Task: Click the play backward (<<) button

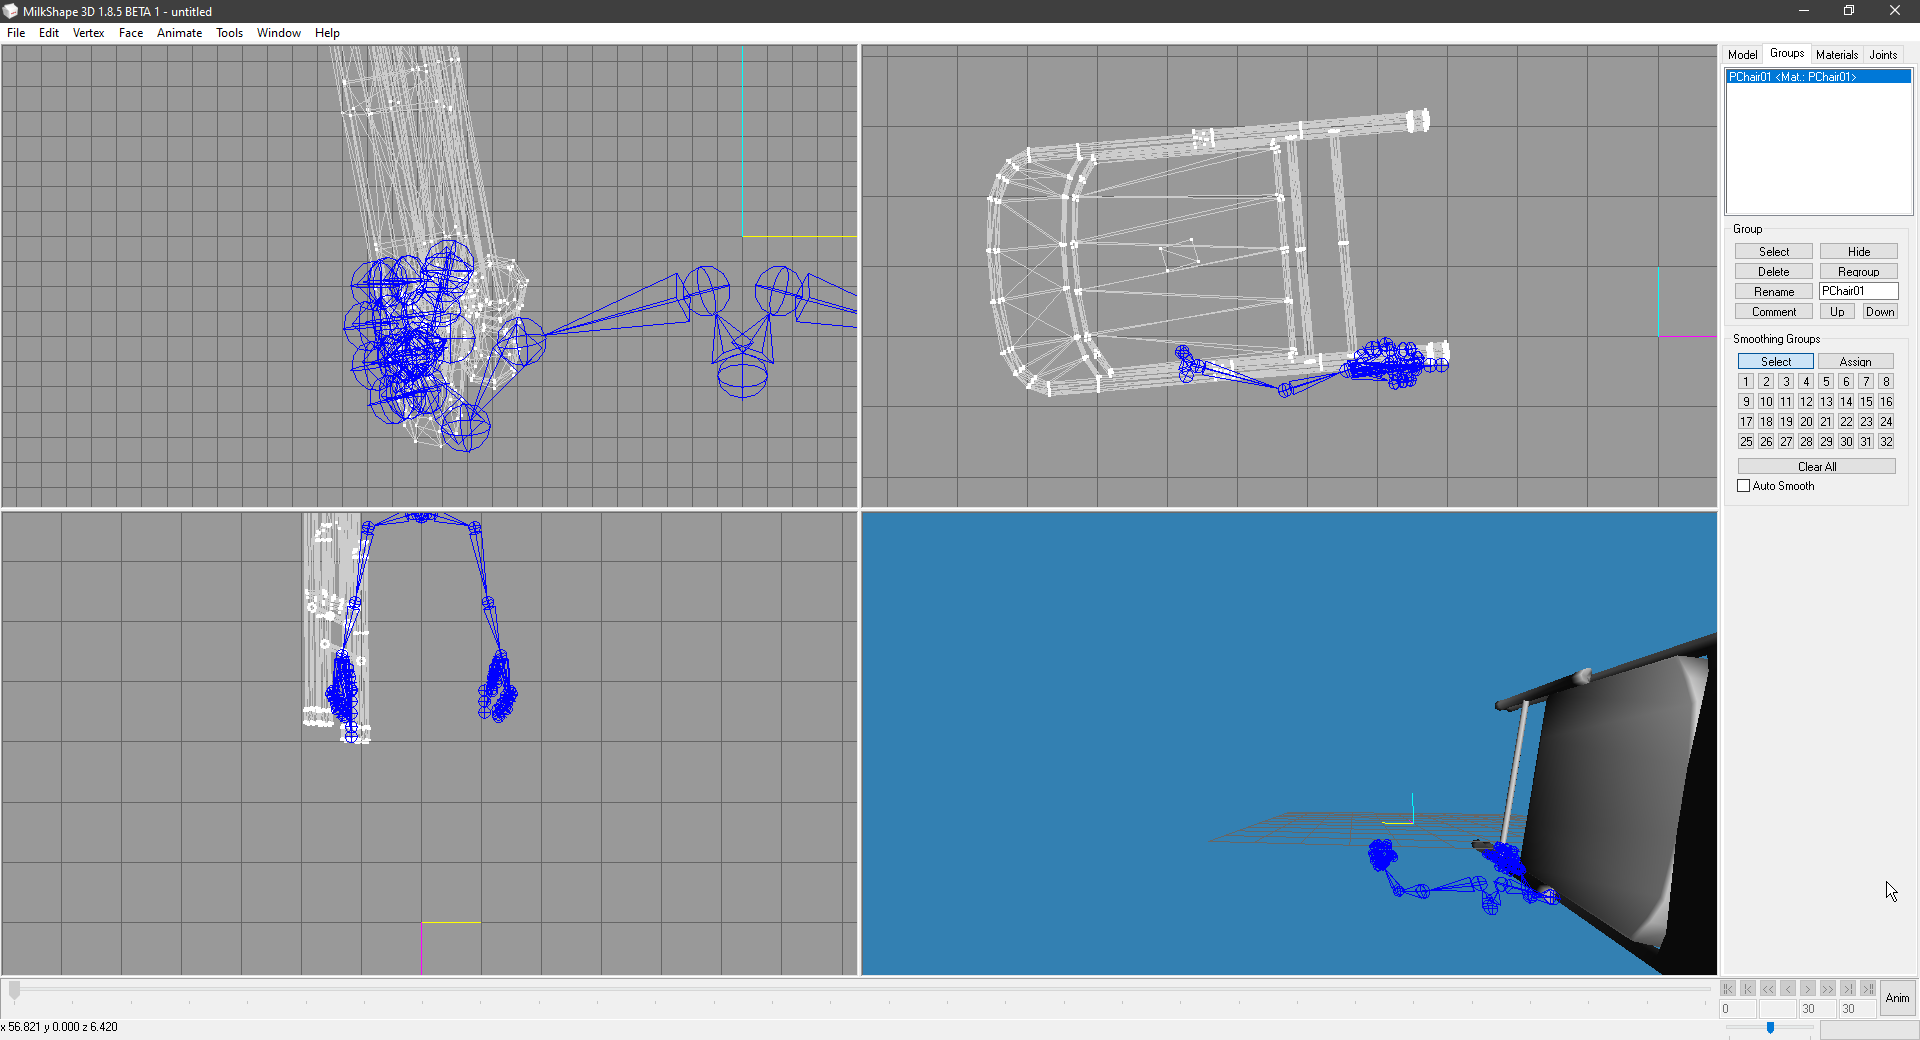Action: click(x=1768, y=989)
